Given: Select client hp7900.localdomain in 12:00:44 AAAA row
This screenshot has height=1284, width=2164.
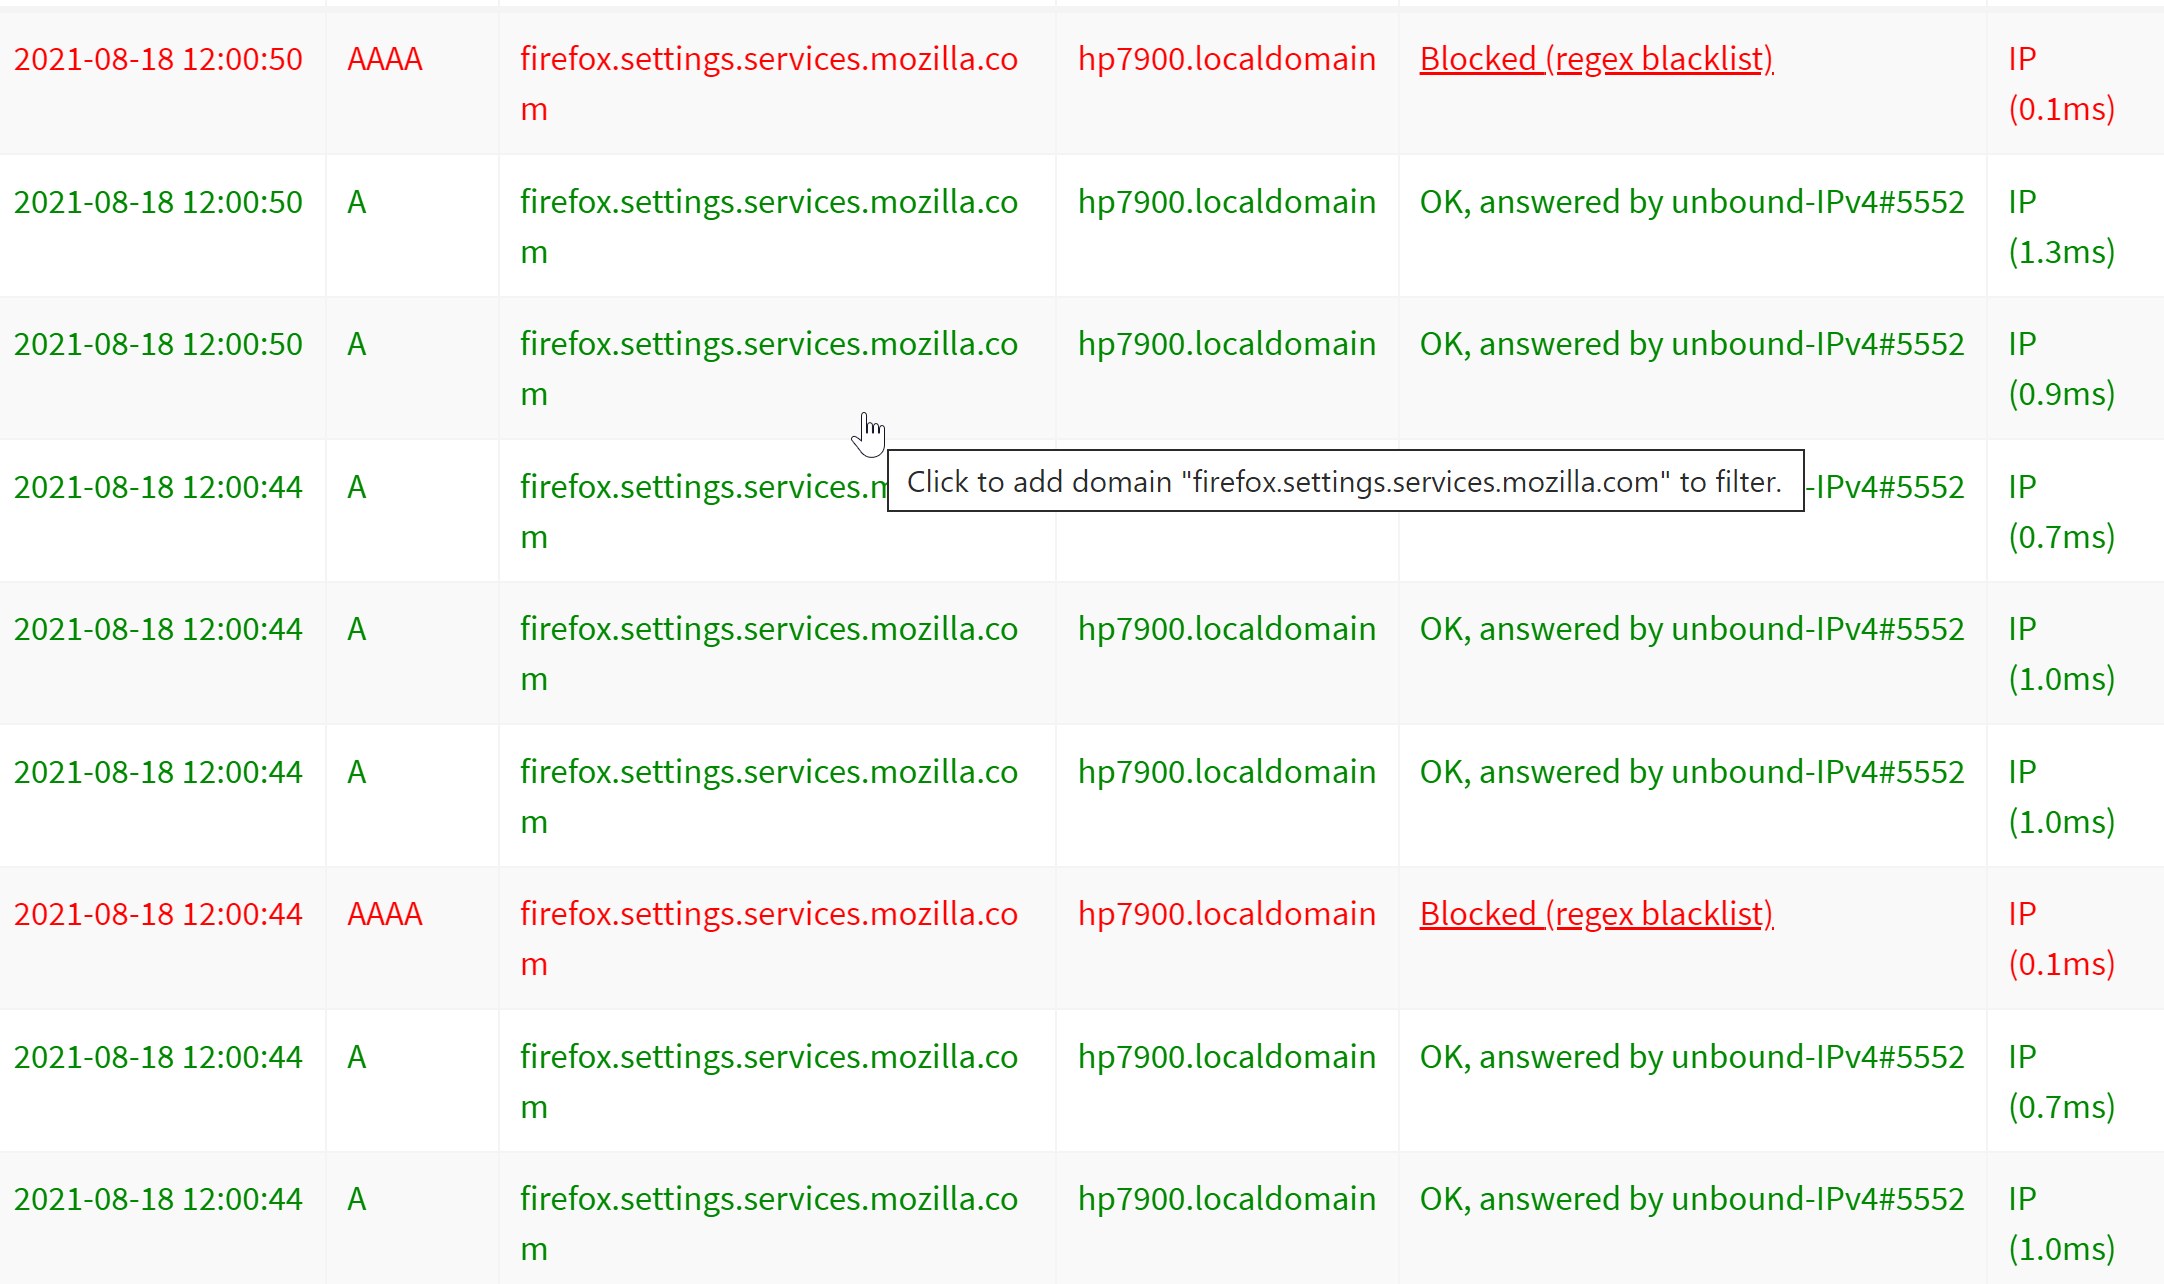Looking at the screenshot, I should [x=1227, y=914].
